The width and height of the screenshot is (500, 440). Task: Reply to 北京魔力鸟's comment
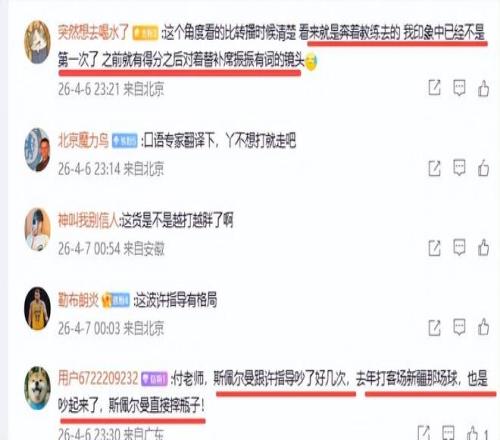point(459,168)
